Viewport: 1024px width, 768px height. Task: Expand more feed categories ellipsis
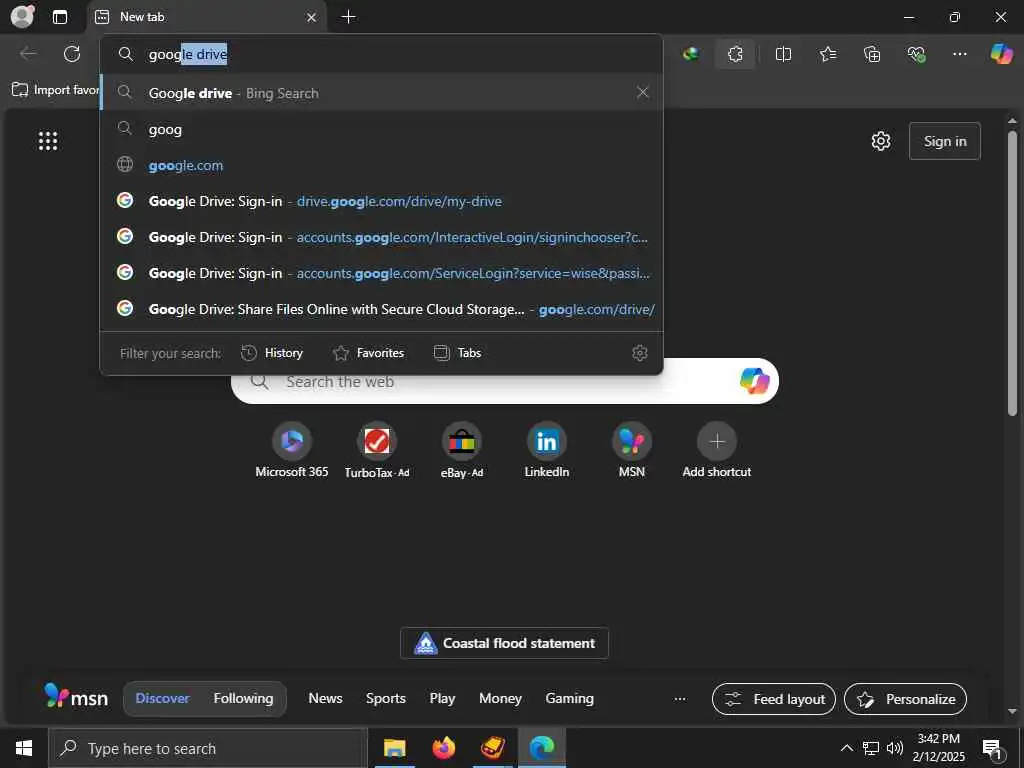(680, 699)
